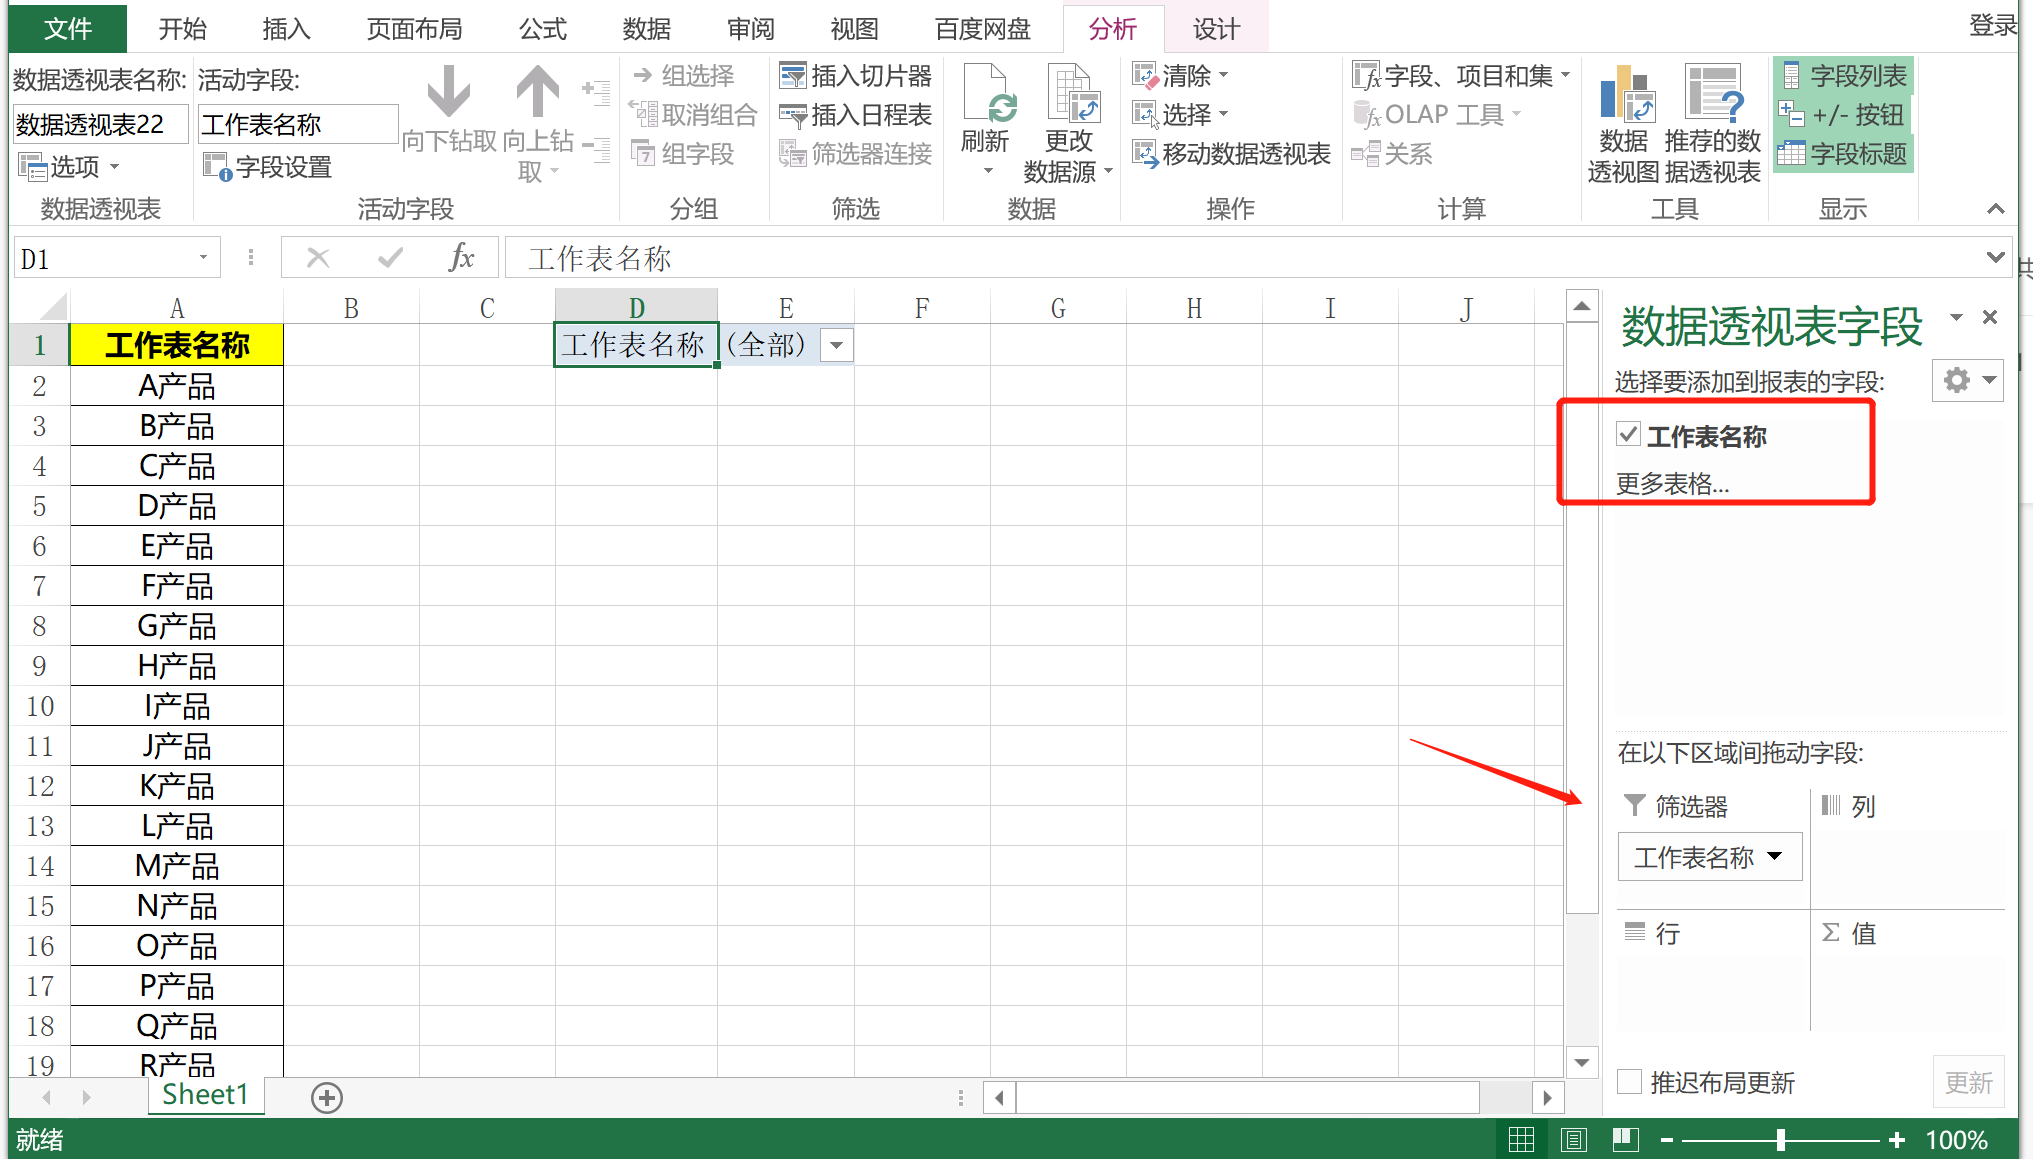2033x1159 pixels.
Task: Toggle the 字段列表 field list button
Action: pos(1843,75)
